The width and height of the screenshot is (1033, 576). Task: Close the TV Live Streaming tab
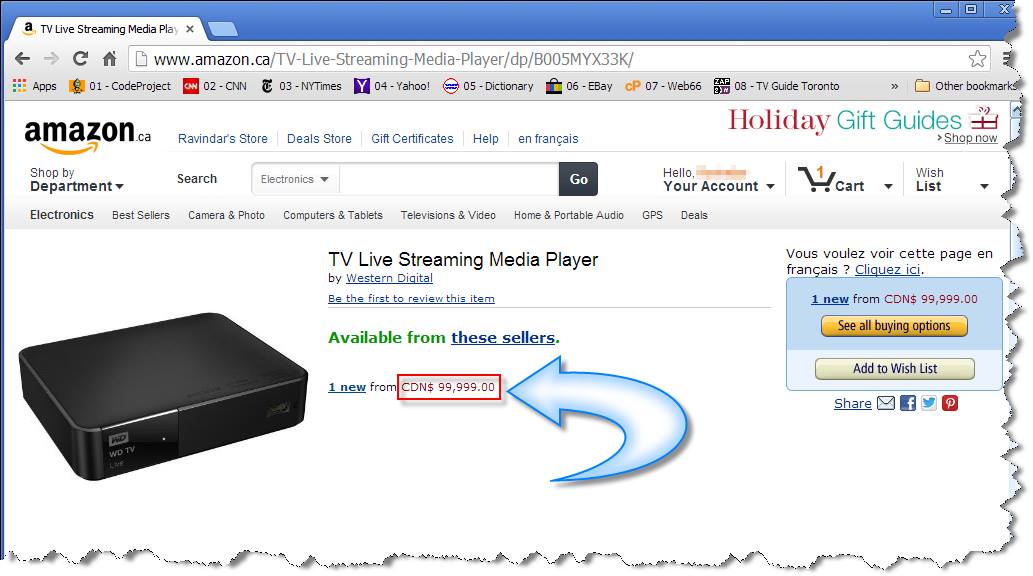pyautogui.click(x=190, y=29)
